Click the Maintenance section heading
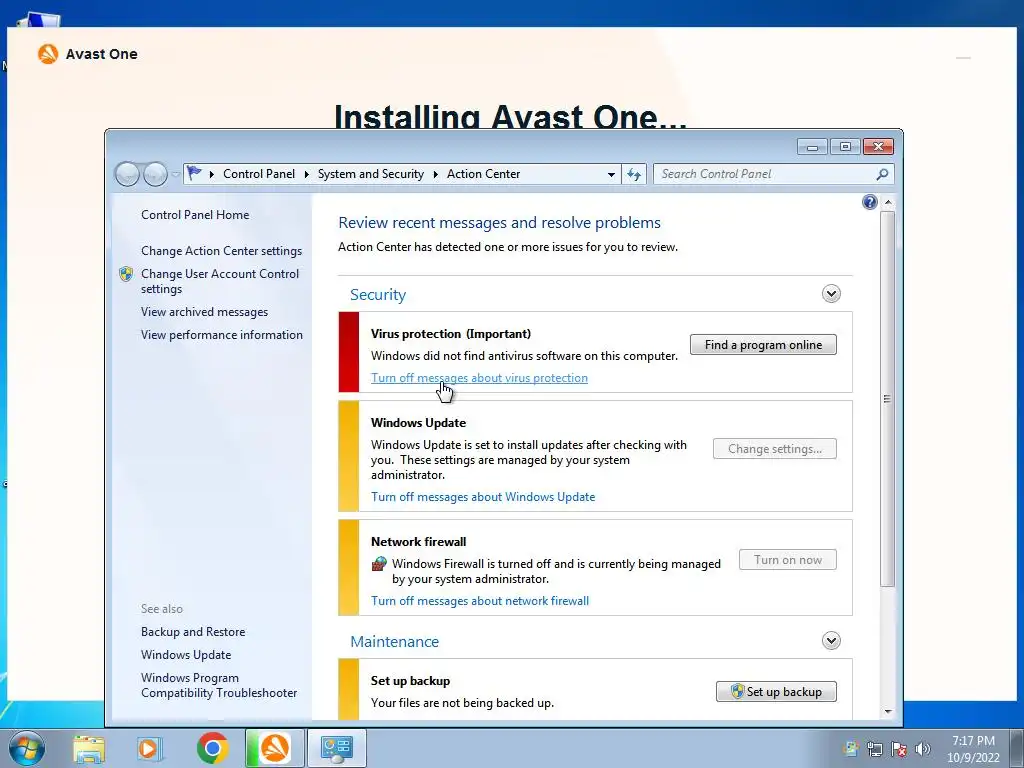The height and width of the screenshot is (768, 1024). pos(394,641)
